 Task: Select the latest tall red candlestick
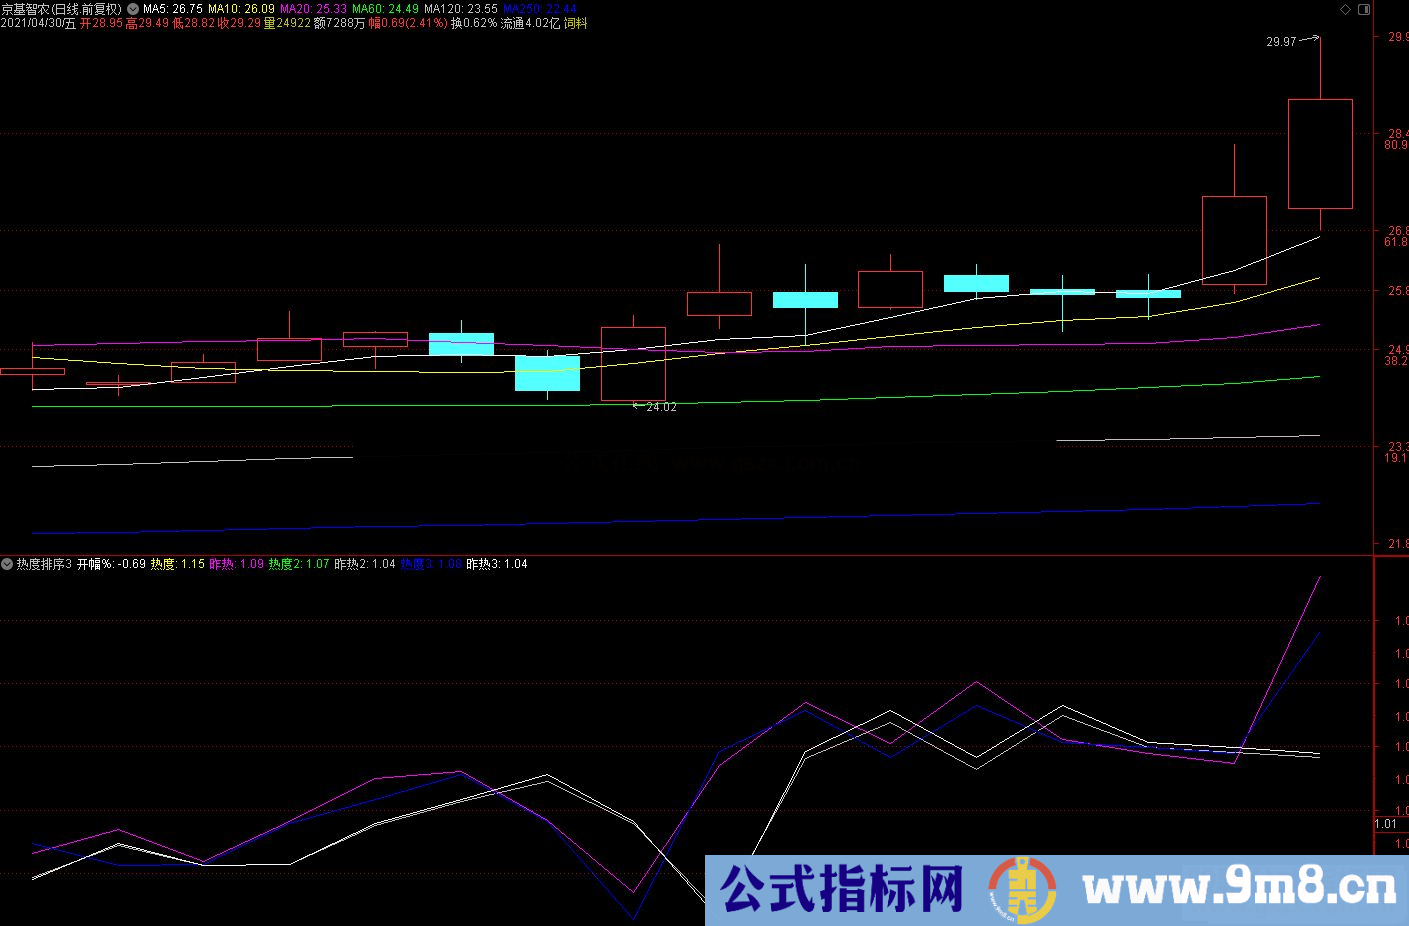[x=1320, y=153]
